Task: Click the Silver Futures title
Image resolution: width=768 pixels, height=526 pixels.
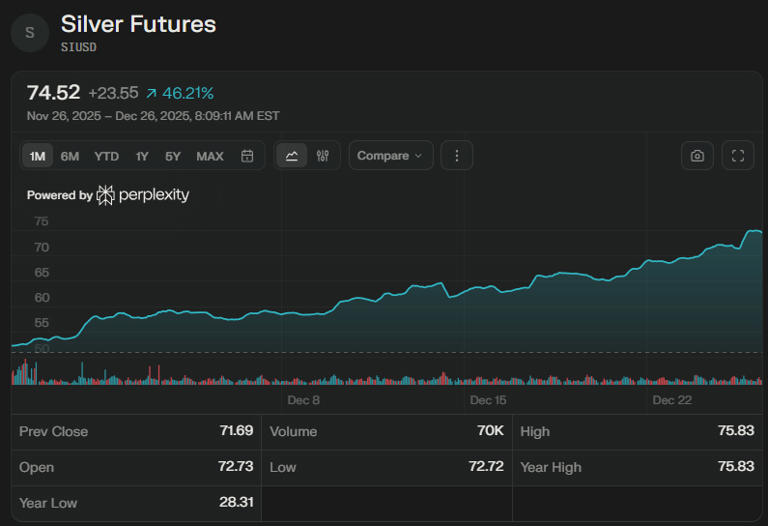Action: pos(138,24)
